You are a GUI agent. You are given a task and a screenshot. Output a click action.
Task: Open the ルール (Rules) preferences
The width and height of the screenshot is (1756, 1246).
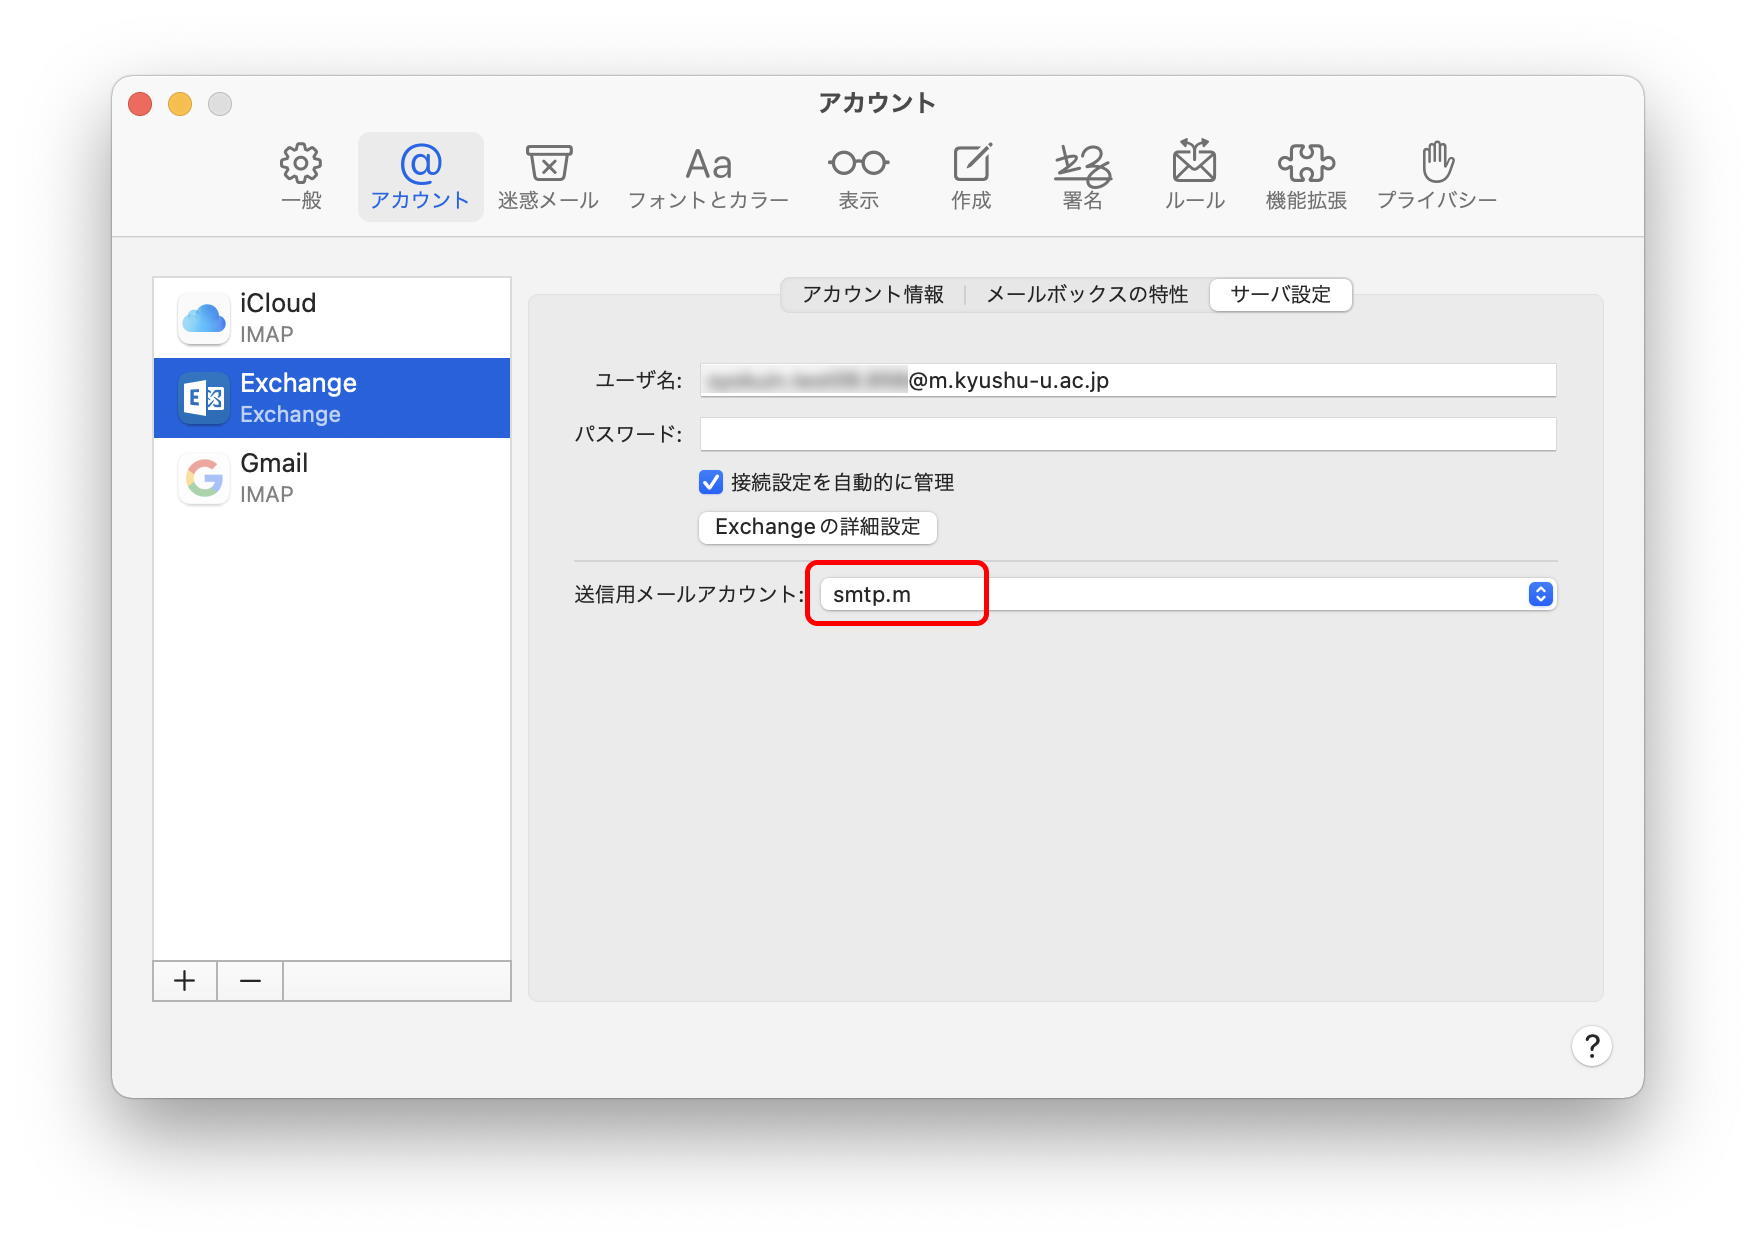coord(1194,178)
